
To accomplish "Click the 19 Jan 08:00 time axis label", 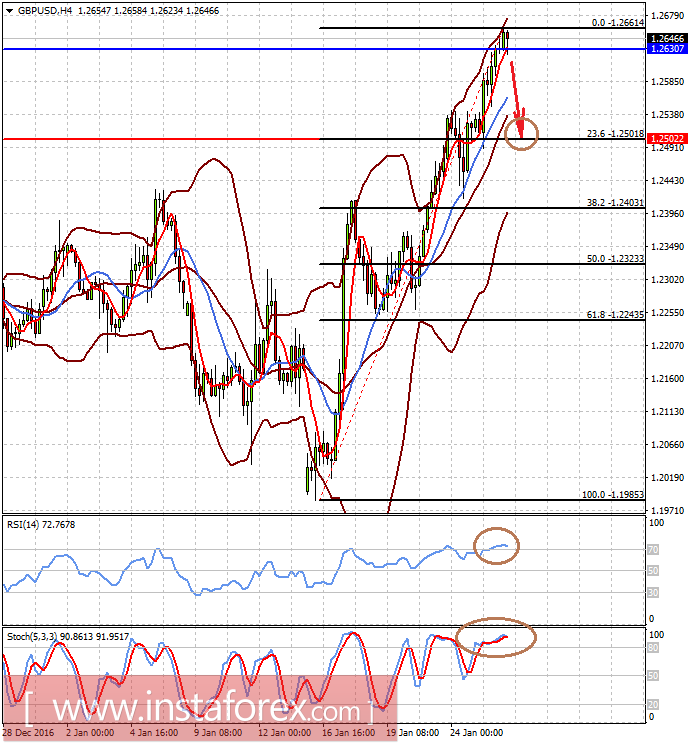I will (x=413, y=733).
